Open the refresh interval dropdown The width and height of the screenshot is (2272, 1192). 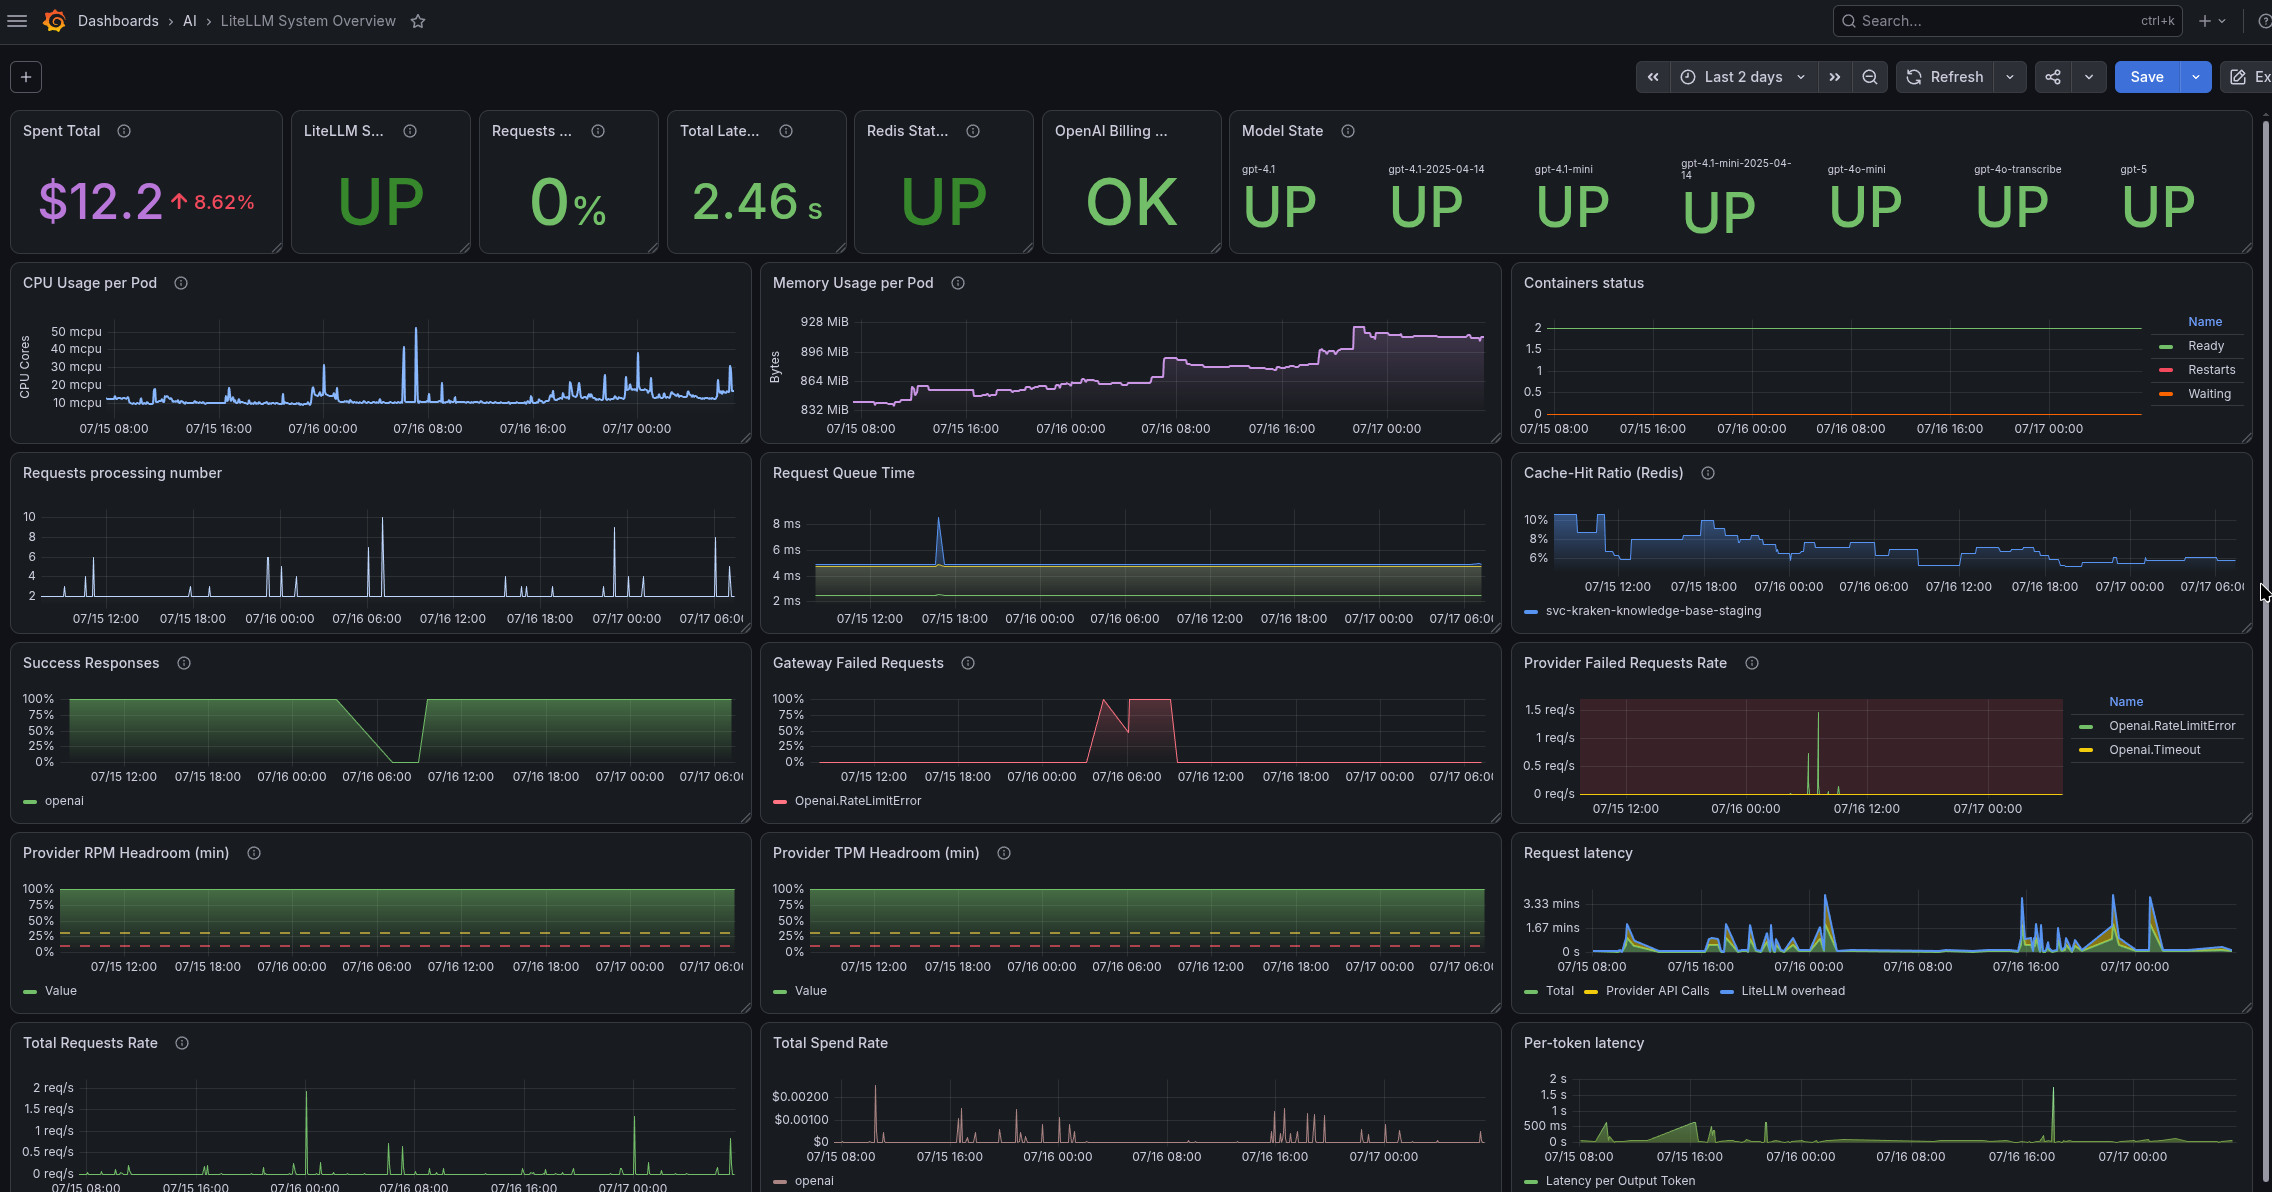coord(2010,77)
